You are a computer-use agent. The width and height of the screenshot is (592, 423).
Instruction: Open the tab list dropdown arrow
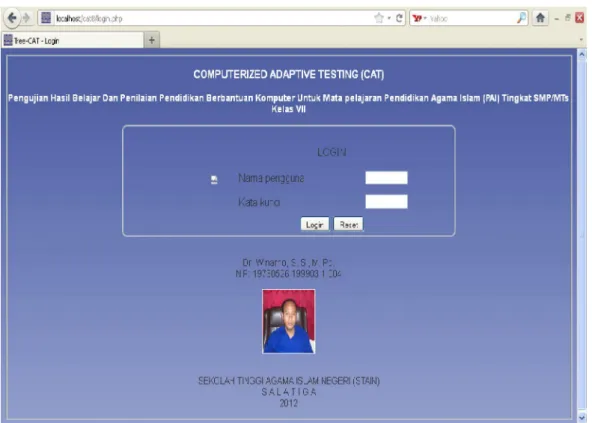(581, 39)
